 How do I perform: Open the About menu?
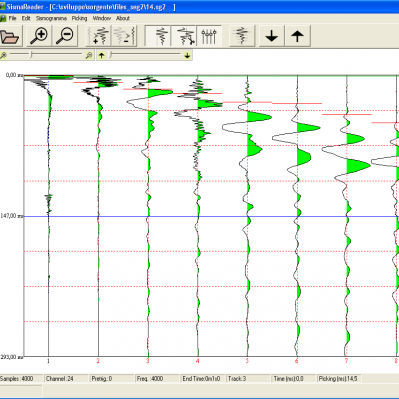pos(123,18)
